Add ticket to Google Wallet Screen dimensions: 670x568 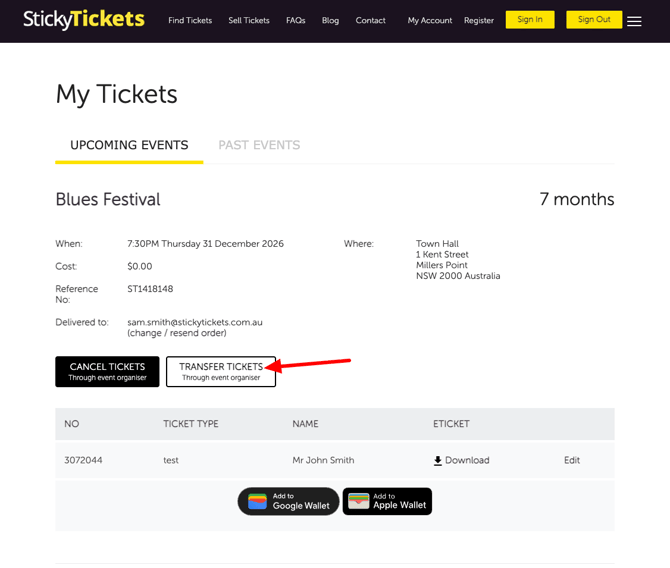[x=288, y=501]
